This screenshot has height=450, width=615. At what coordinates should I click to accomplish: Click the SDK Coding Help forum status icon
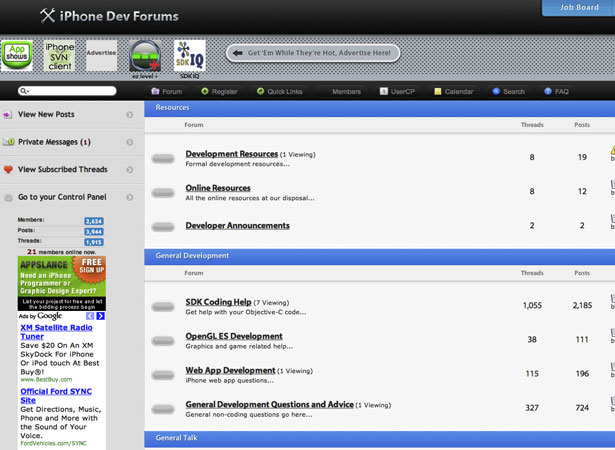(x=163, y=307)
